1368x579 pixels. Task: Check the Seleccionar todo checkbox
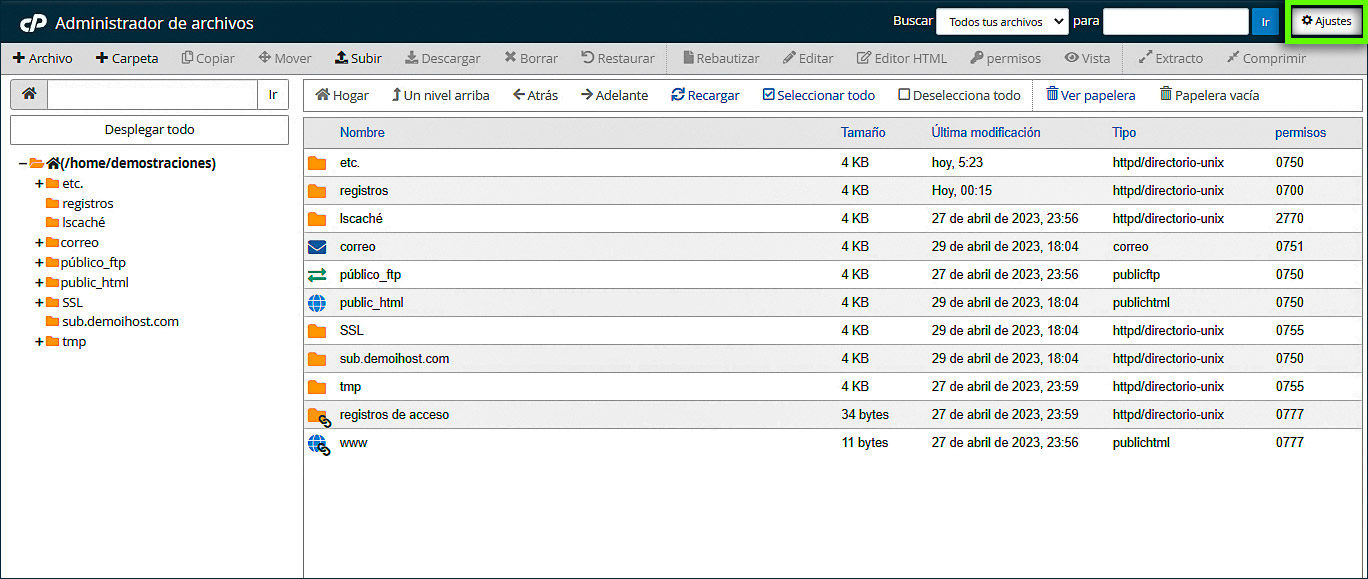pos(768,95)
